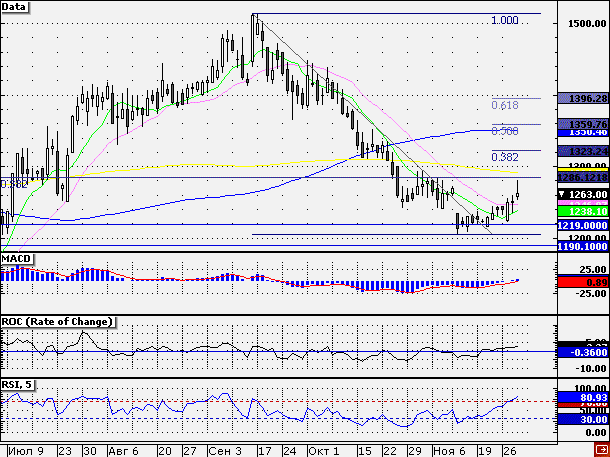Click the red arrow icon at bottom-right corner
Image resolution: width=610 pixels, height=457 pixels.
click(601, 450)
